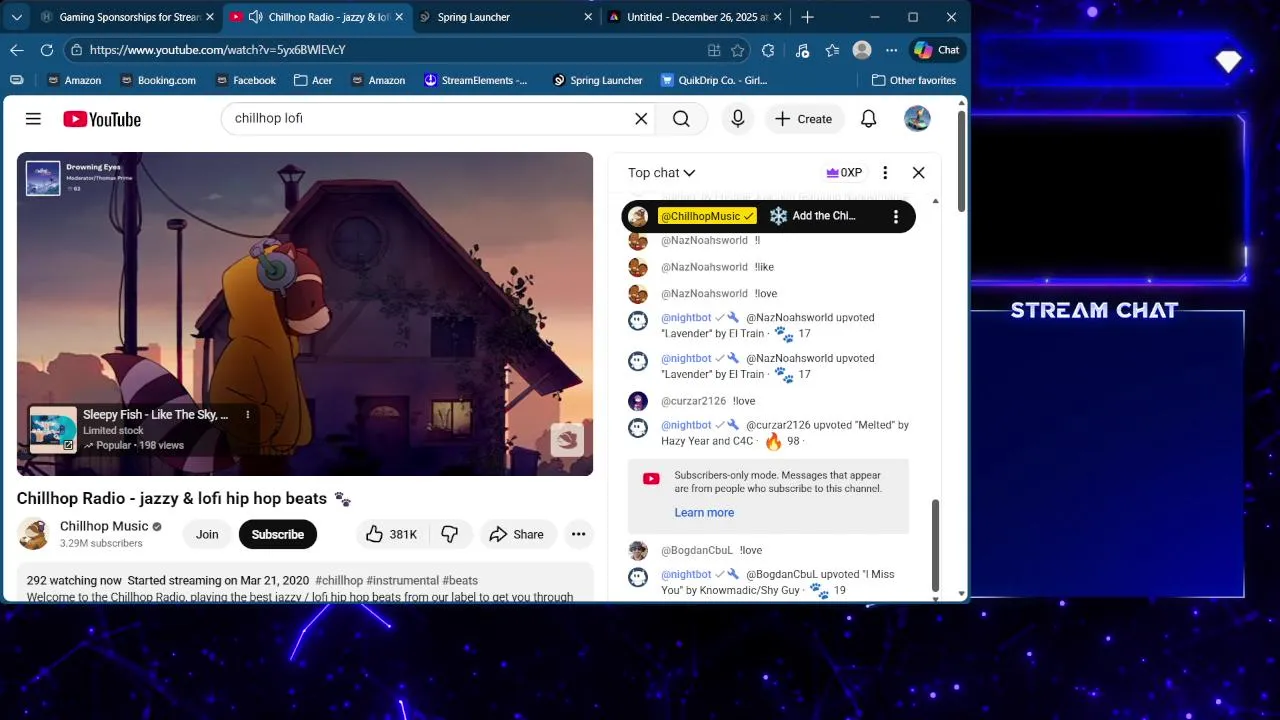Viewport: 1280px width, 720px height.
Task: Open the StreamElements bookmark
Action: click(x=476, y=80)
